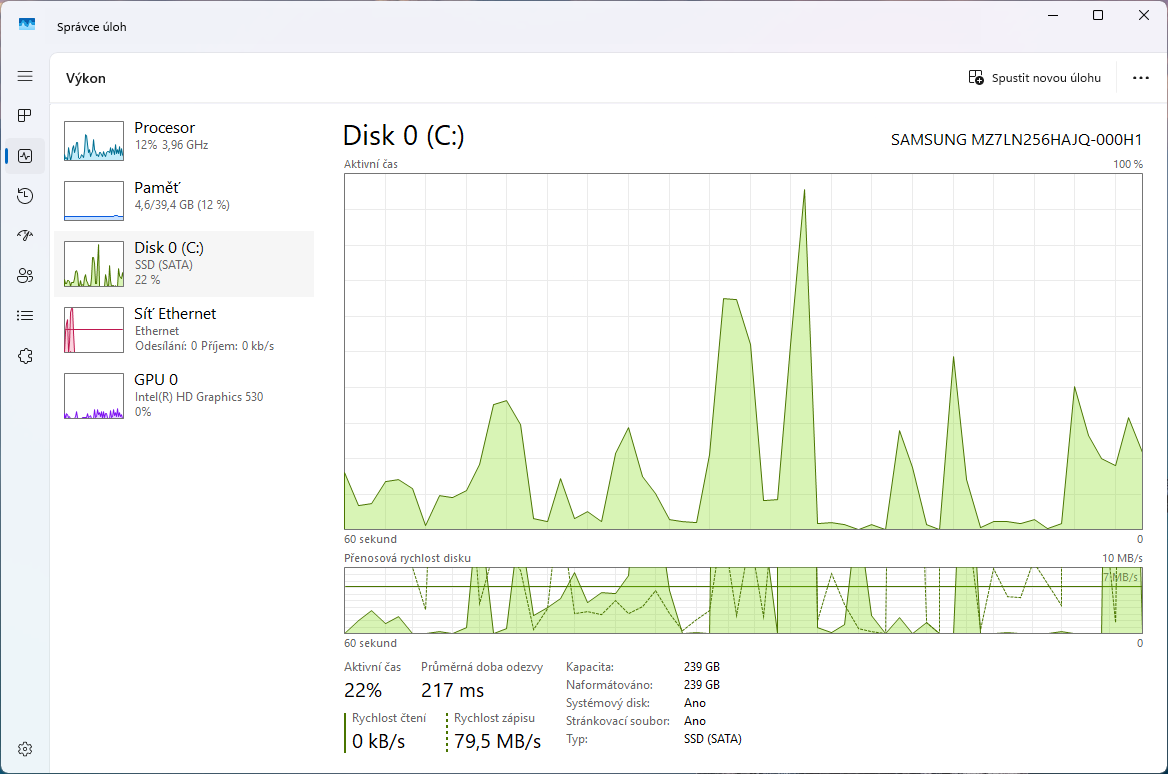Select the Performance (Výkon) sidebar icon
This screenshot has width=1168, height=774.
pos(25,156)
